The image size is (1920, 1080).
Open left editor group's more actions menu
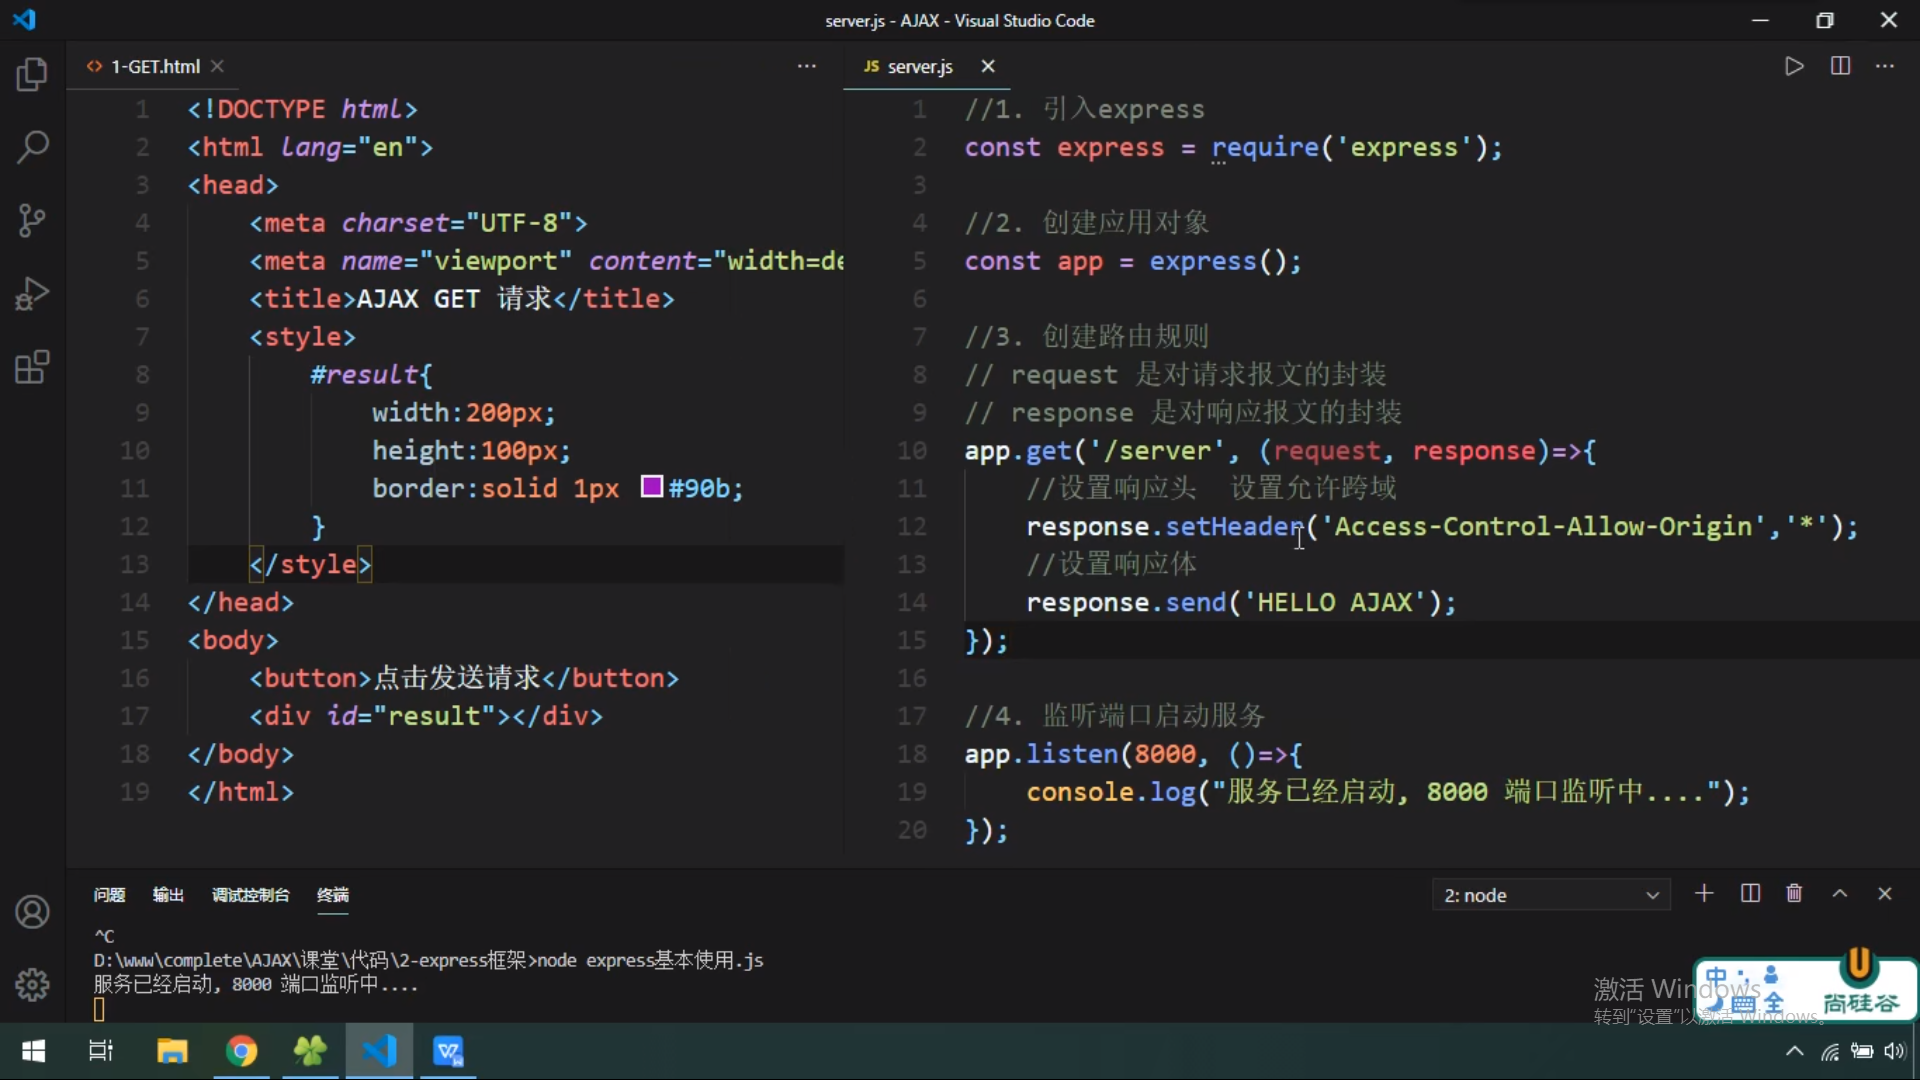pyautogui.click(x=806, y=66)
